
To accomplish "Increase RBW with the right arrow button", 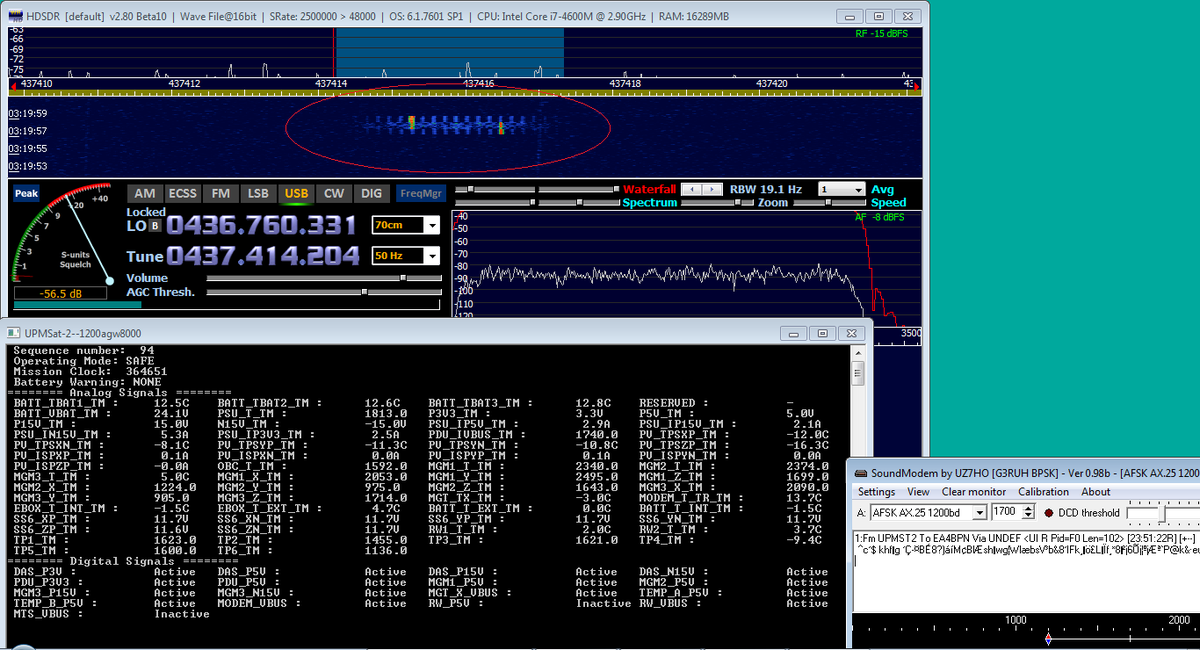I will point(711,189).
